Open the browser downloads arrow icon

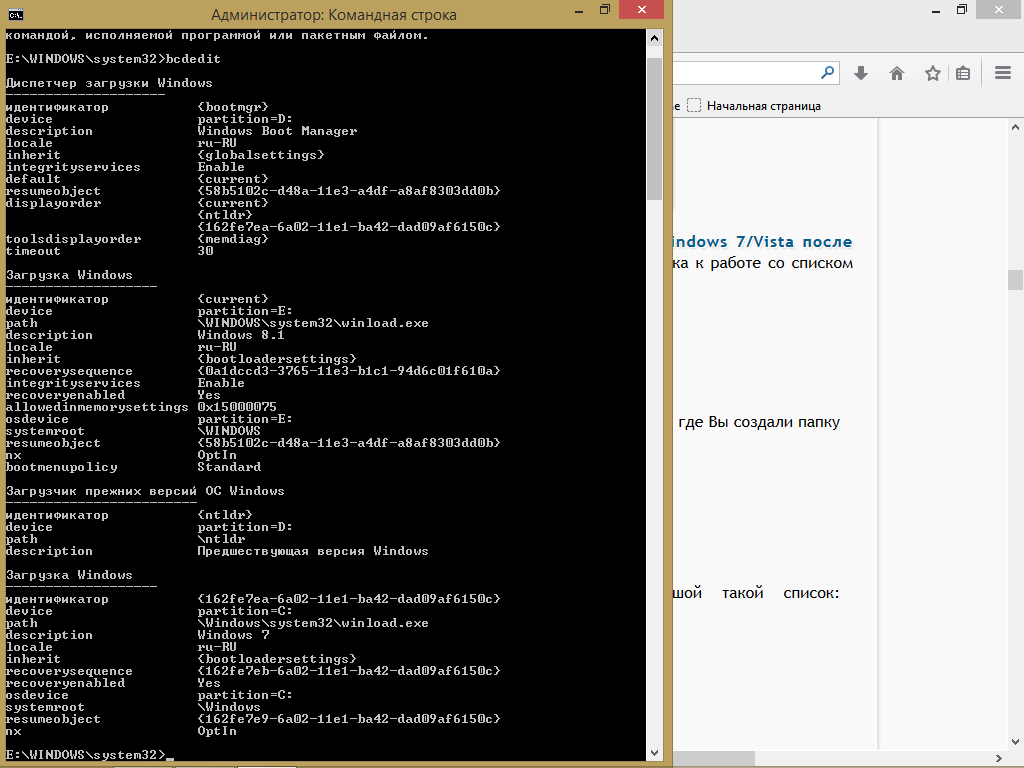click(x=861, y=73)
